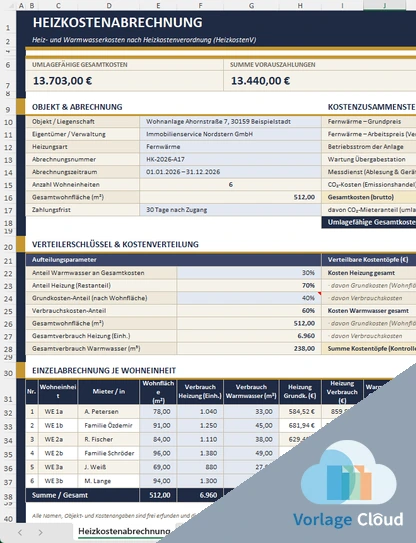Select the HK-2026-A17 billing number cell
The width and height of the screenshot is (416, 543).
click(230, 159)
